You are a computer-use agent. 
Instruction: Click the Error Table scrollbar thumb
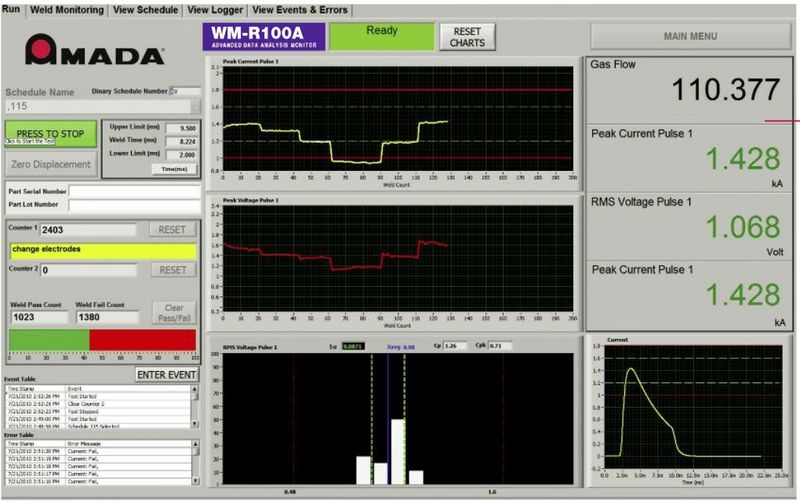click(x=195, y=451)
